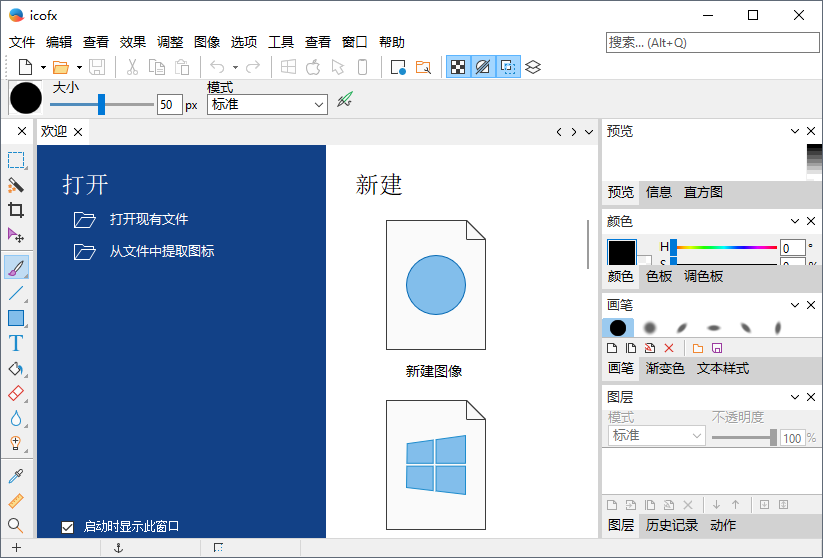Image resolution: width=823 pixels, height=558 pixels.
Task: Select the hard round black brush preset
Action: click(x=618, y=328)
